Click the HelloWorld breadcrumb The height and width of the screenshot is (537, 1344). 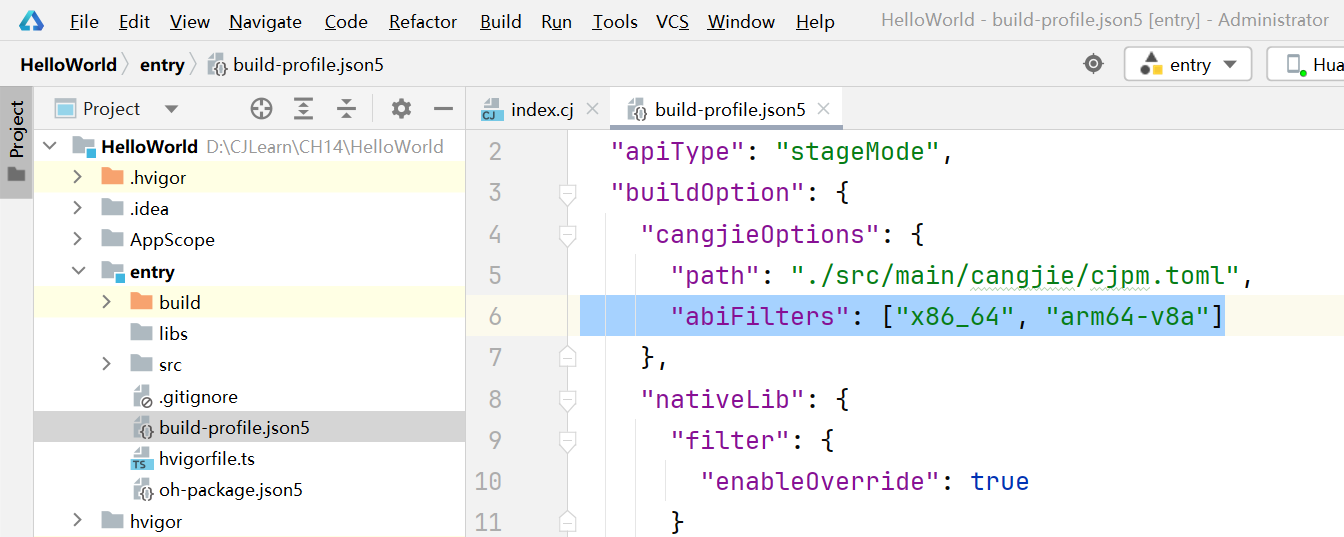[x=68, y=65]
